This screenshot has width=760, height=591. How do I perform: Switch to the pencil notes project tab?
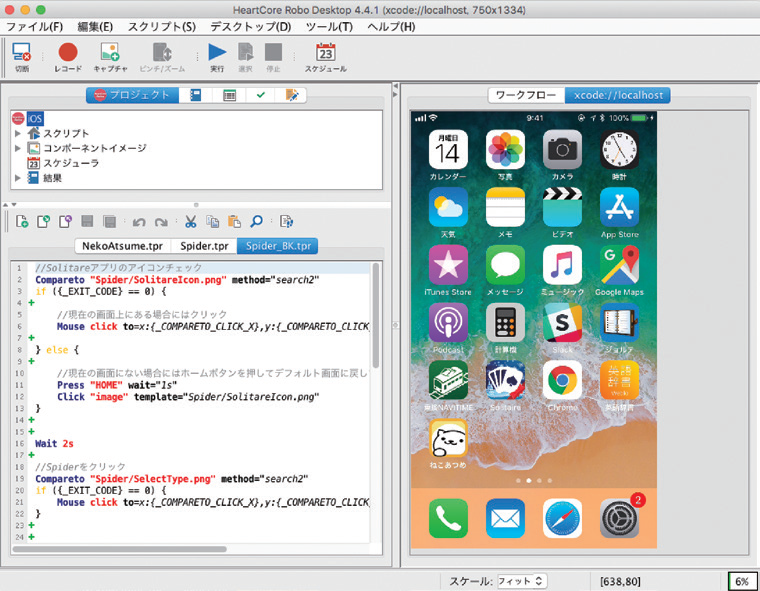(291, 95)
